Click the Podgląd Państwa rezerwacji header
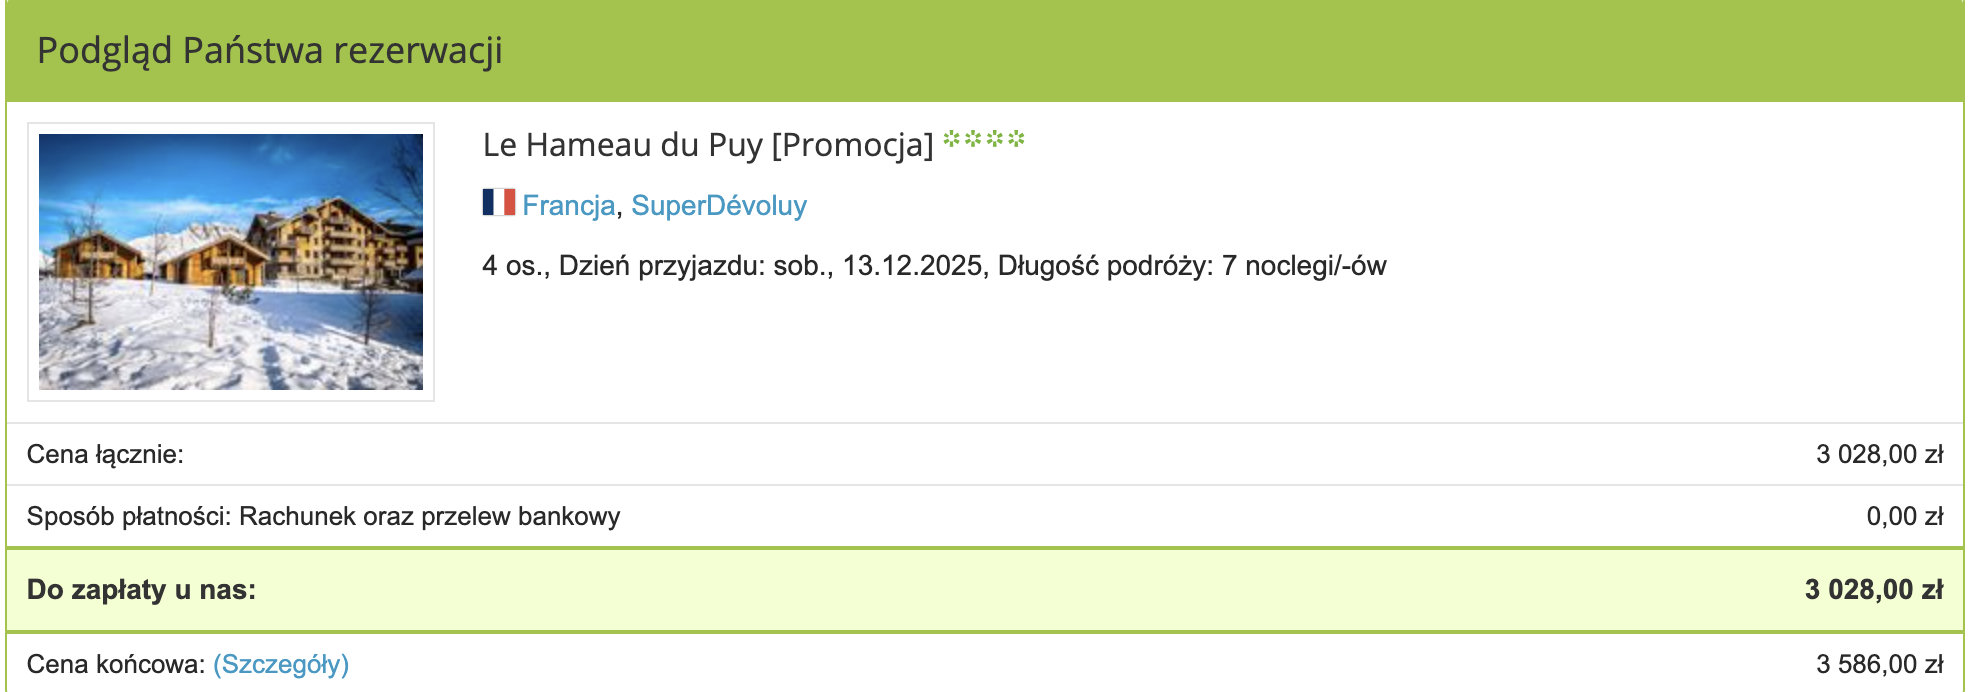This screenshot has height=692, width=1972. tap(269, 51)
